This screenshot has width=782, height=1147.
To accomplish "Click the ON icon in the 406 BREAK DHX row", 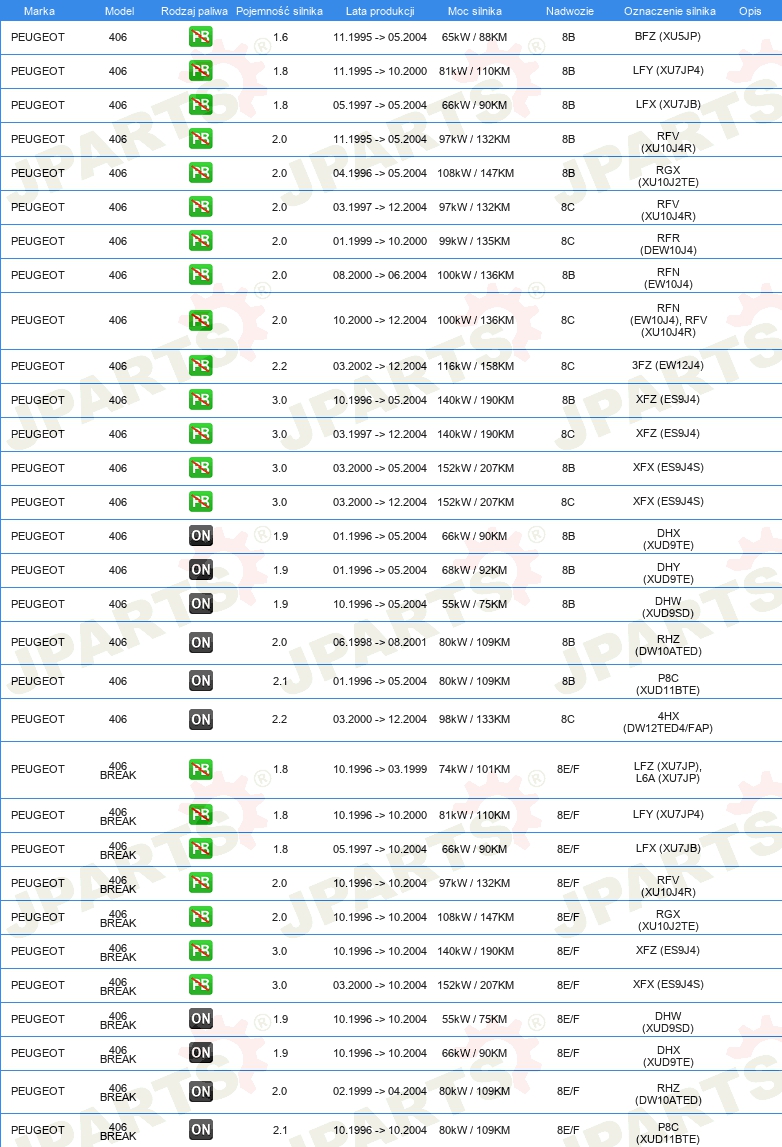I will pyautogui.click(x=200, y=1053).
